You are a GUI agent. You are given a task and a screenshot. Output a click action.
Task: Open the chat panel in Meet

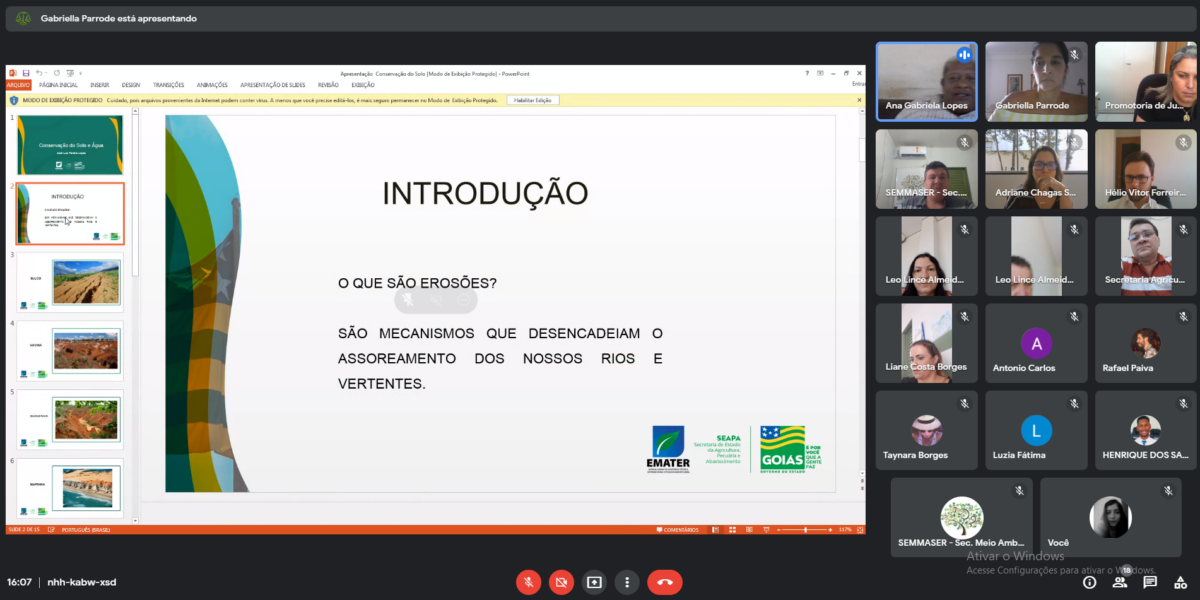point(1149,582)
